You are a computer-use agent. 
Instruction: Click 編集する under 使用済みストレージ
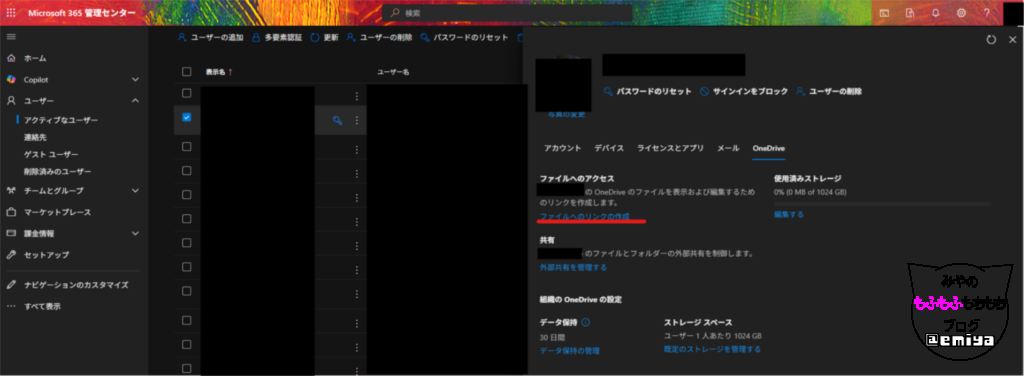789,214
